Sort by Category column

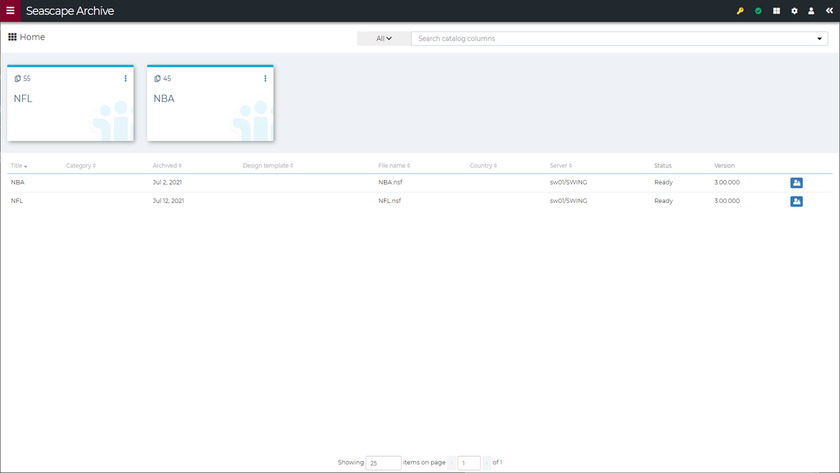pyautogui.click(x=81, y=166)
